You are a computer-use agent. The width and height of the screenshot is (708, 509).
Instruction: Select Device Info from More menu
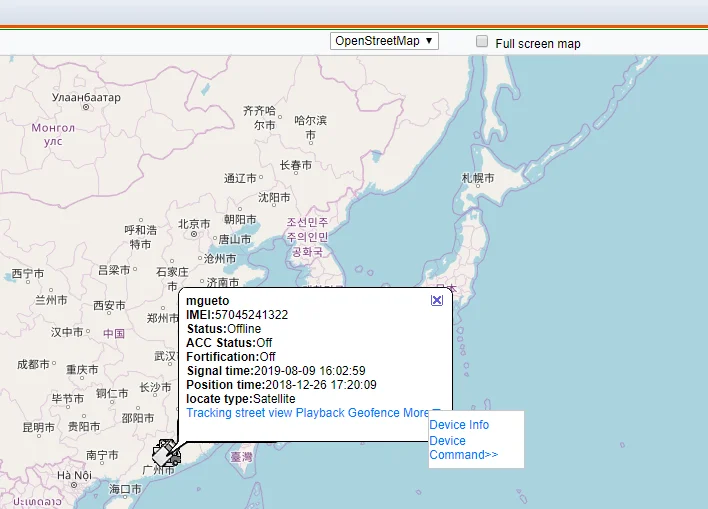point(459,425)
